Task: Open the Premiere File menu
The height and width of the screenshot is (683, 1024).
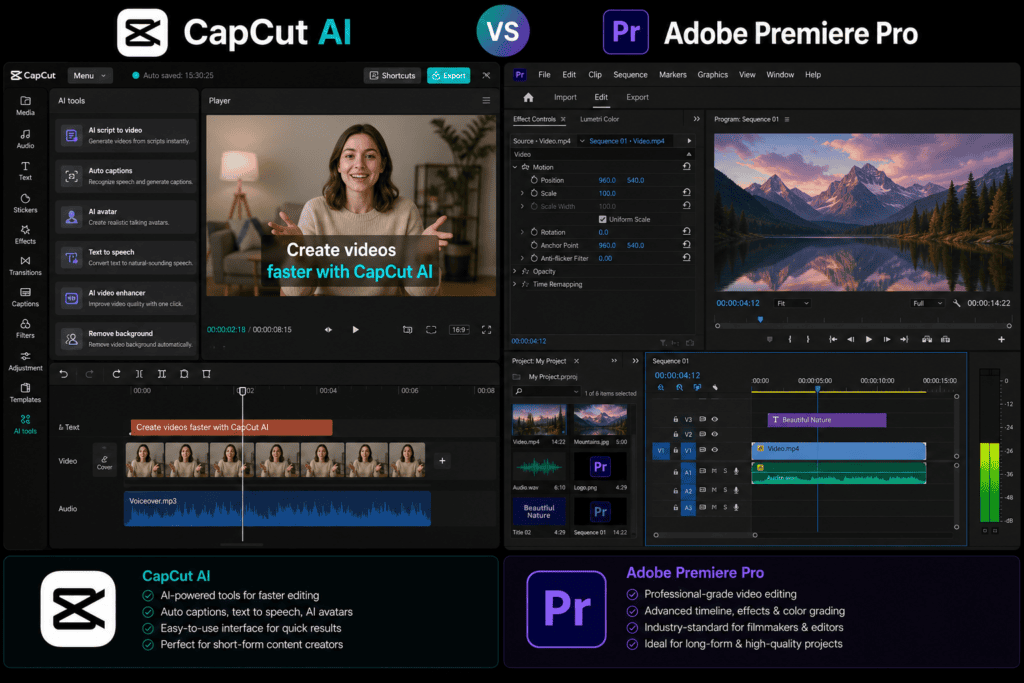Action: 544,74
